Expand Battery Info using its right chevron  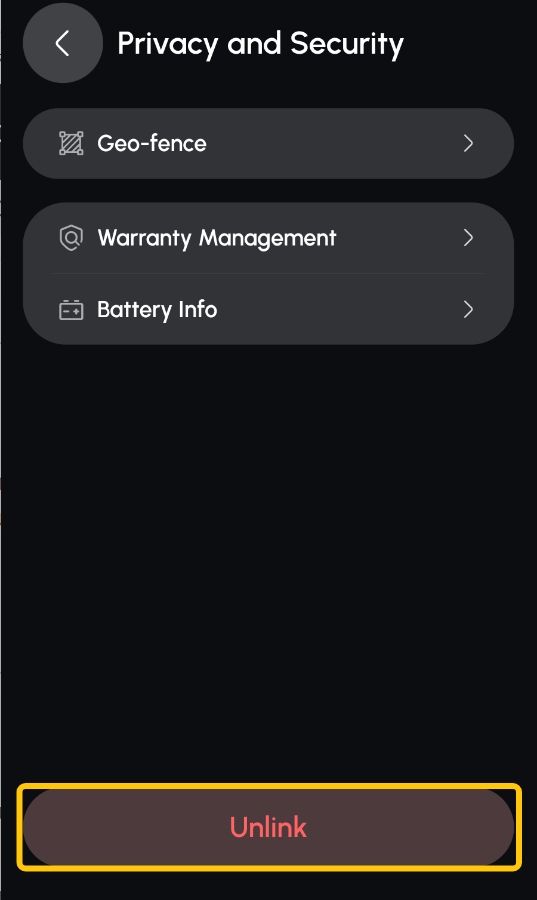point(469,309)
